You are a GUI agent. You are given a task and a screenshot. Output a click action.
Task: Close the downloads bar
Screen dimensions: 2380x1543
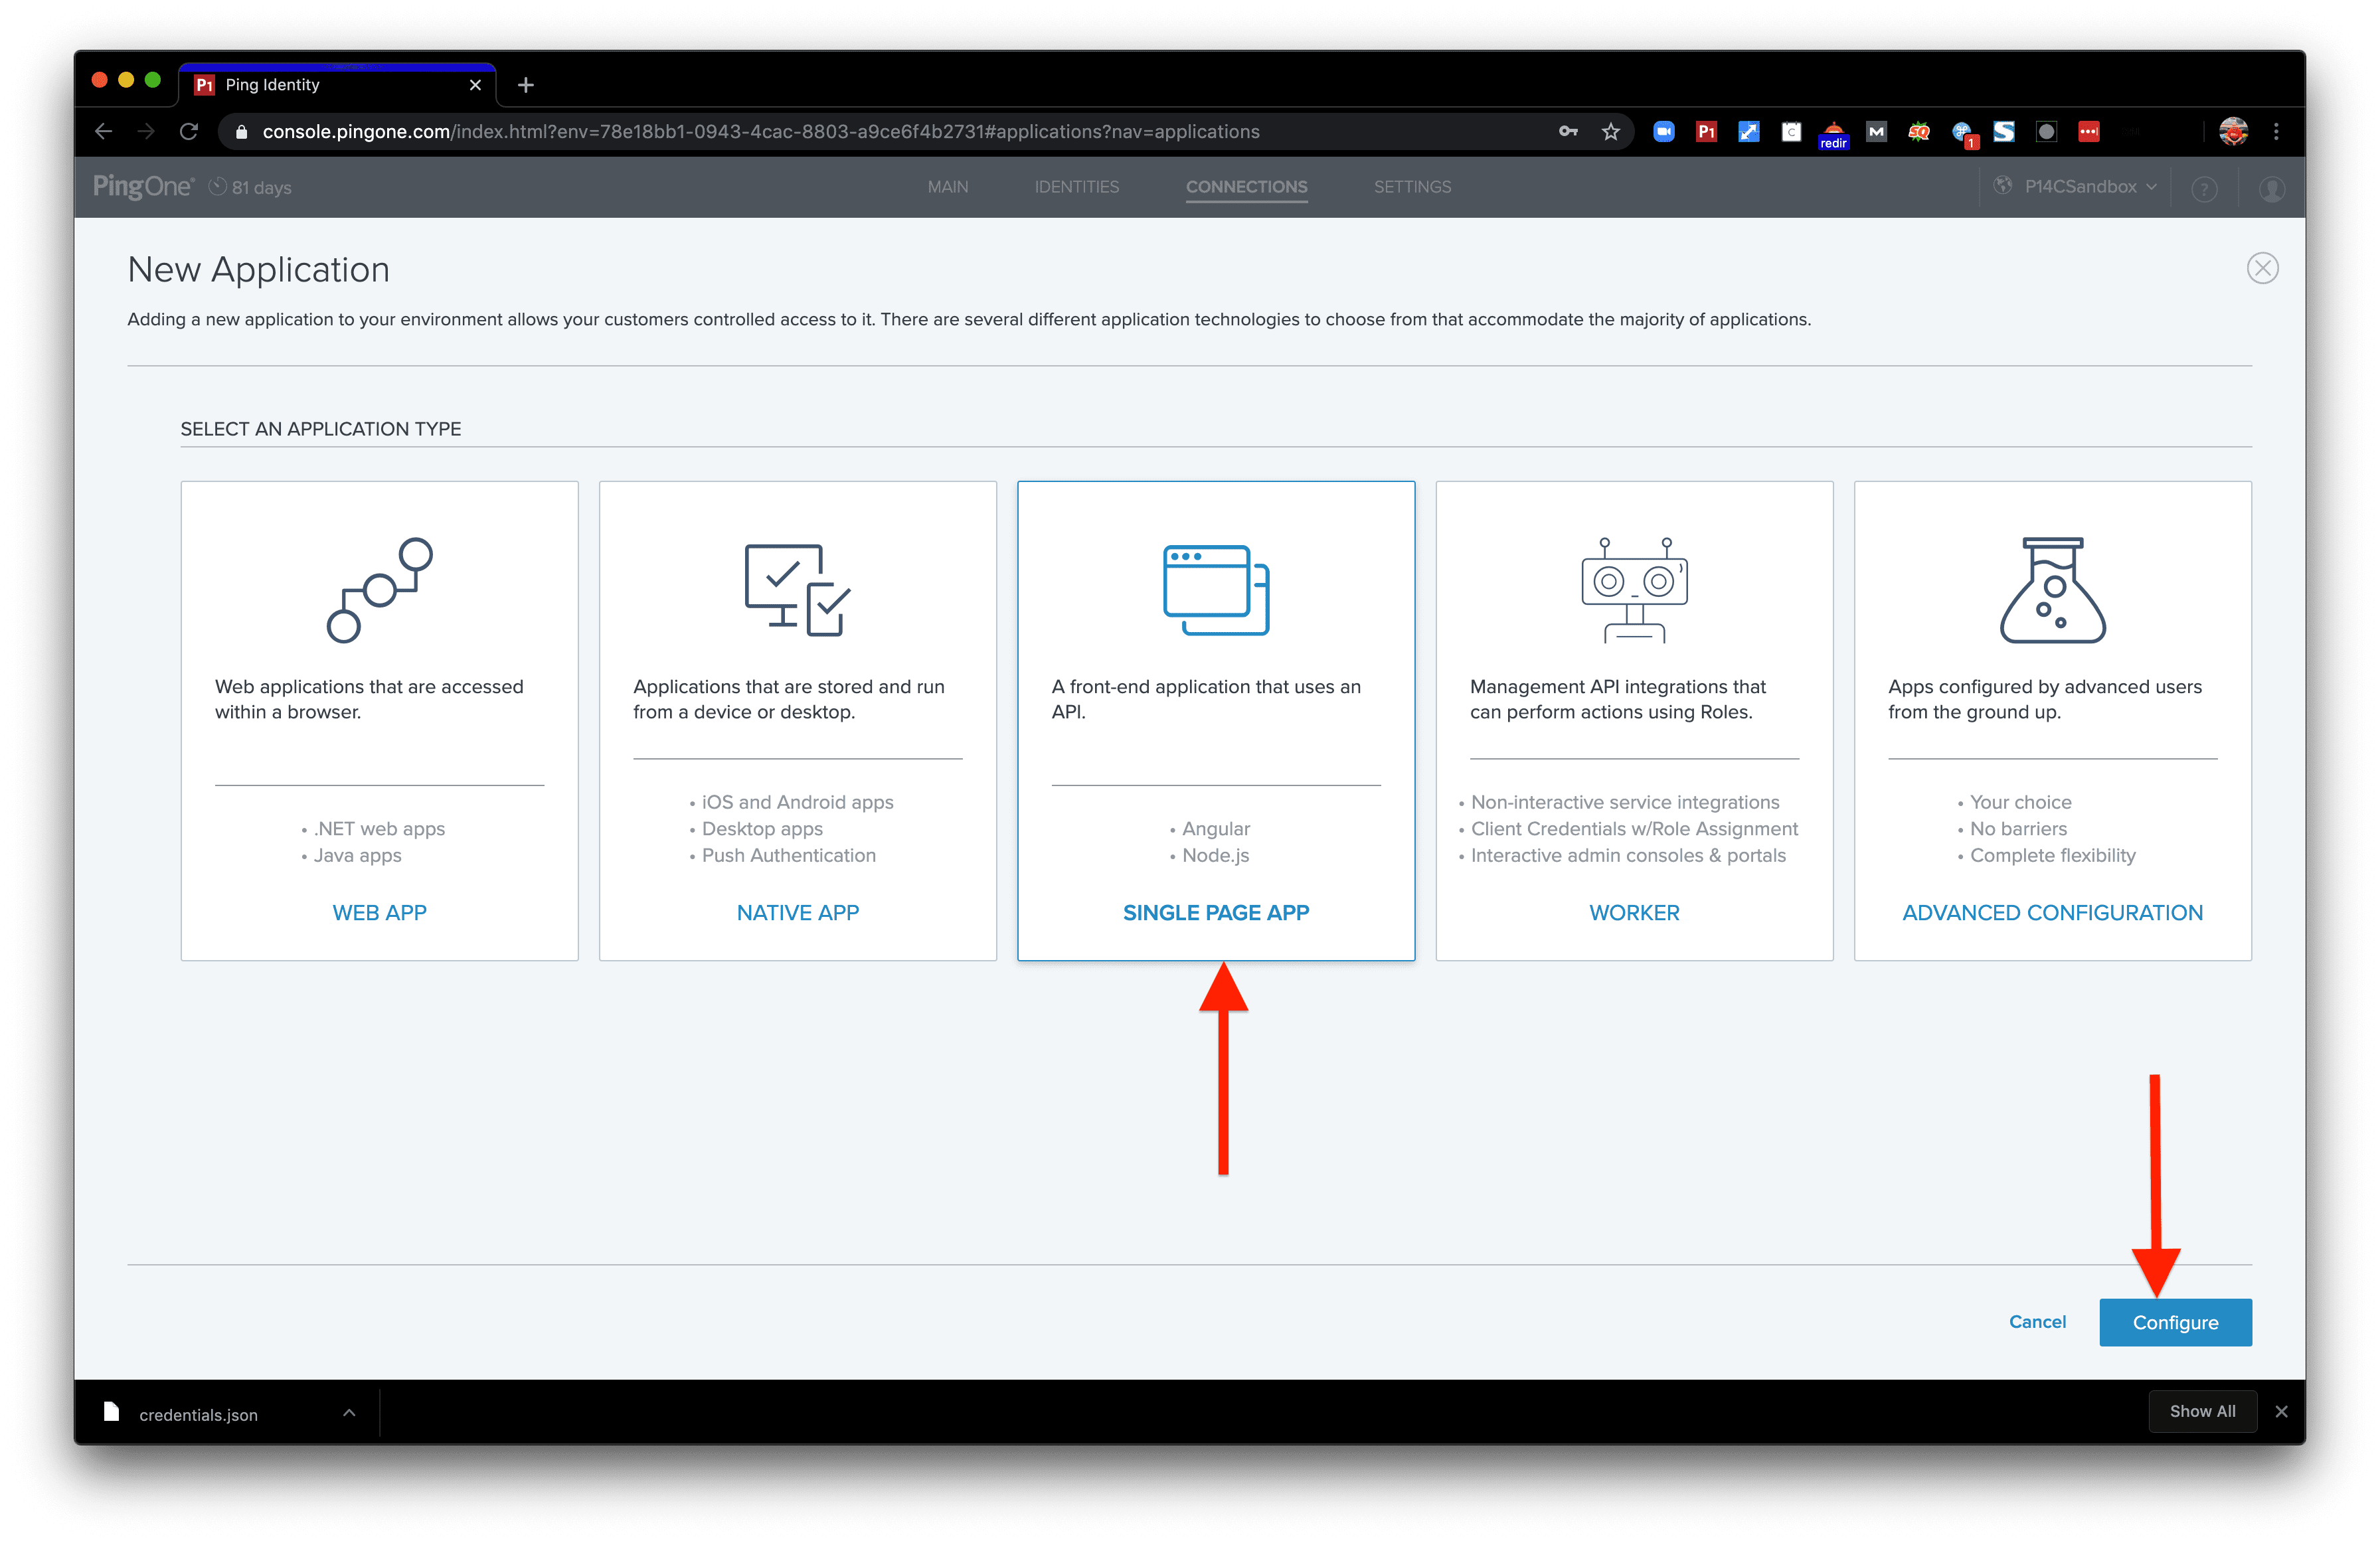pyautogui.click(x=2281, y=1411)
